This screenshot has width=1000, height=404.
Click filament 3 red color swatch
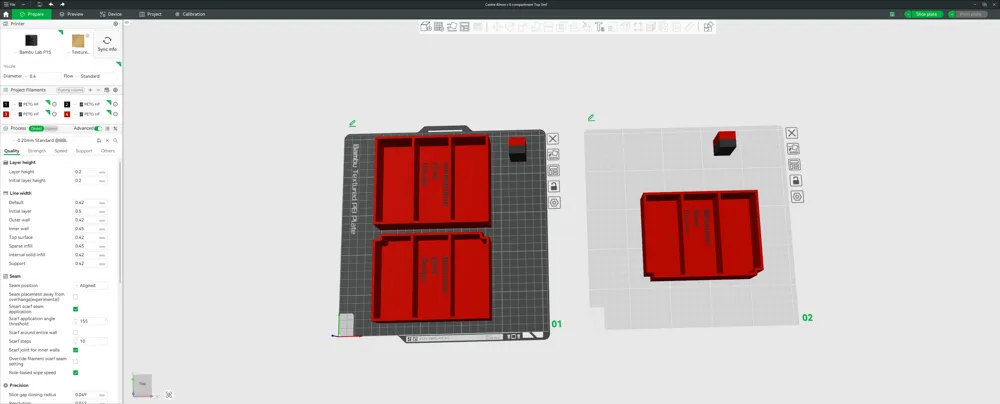[6, 114]
